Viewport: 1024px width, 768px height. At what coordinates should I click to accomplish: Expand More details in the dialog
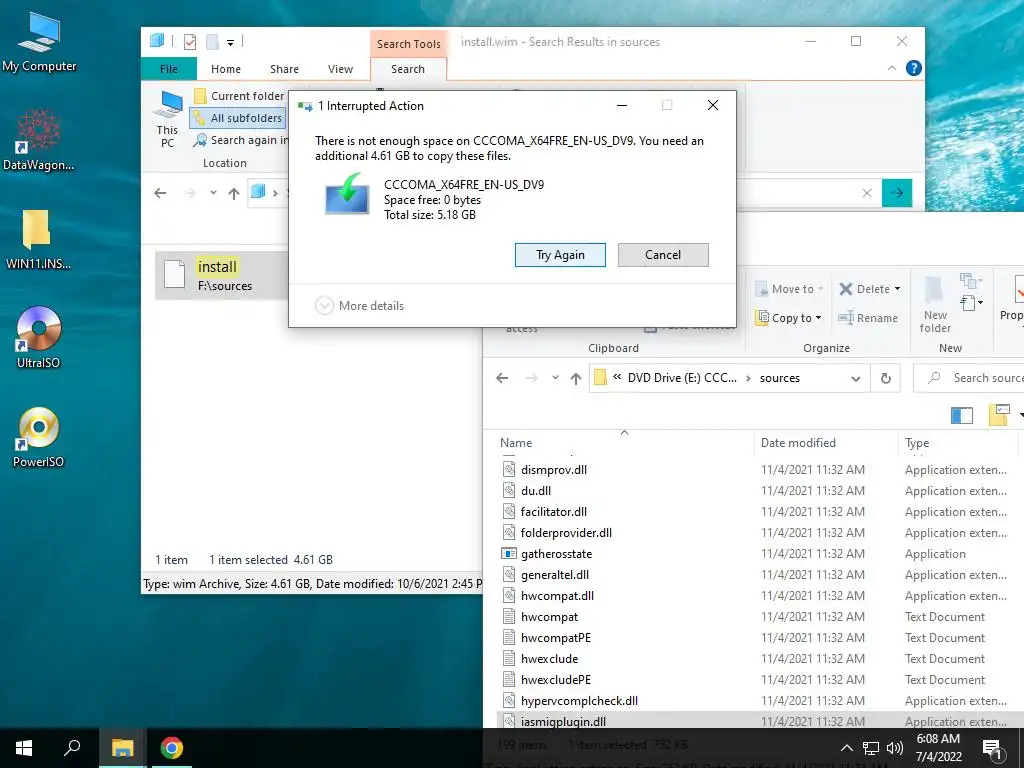(360, 306)
